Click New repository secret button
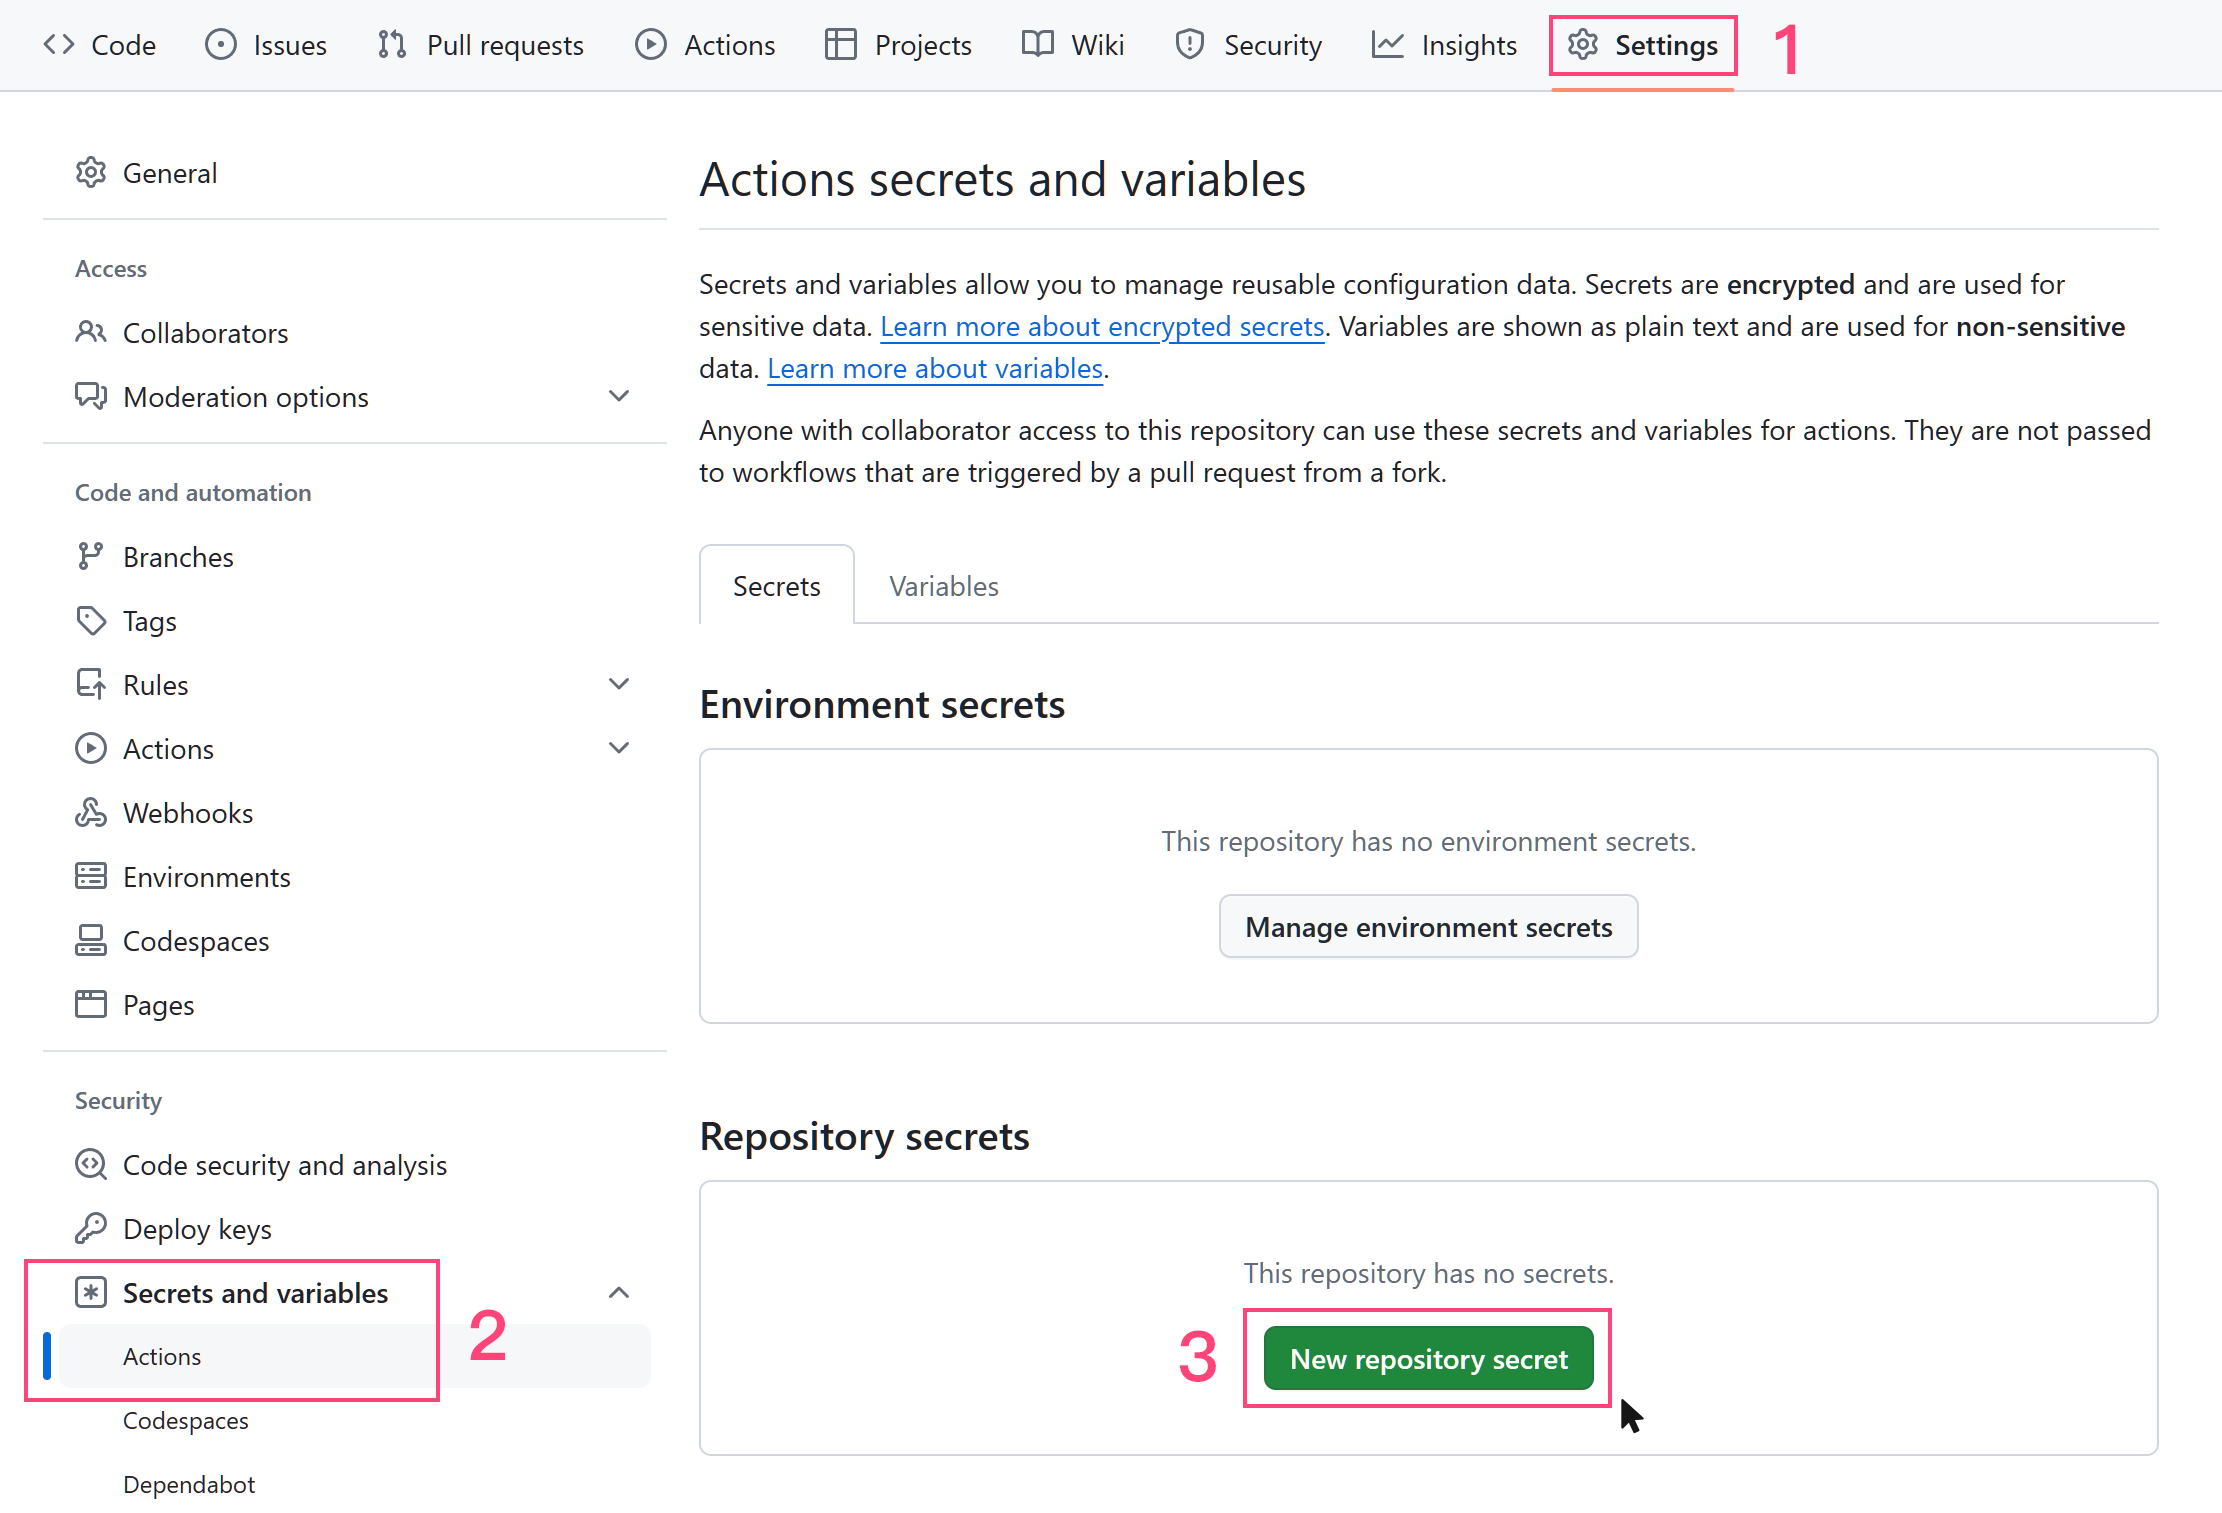2222x1513 pixels. coord(1428,1359)
